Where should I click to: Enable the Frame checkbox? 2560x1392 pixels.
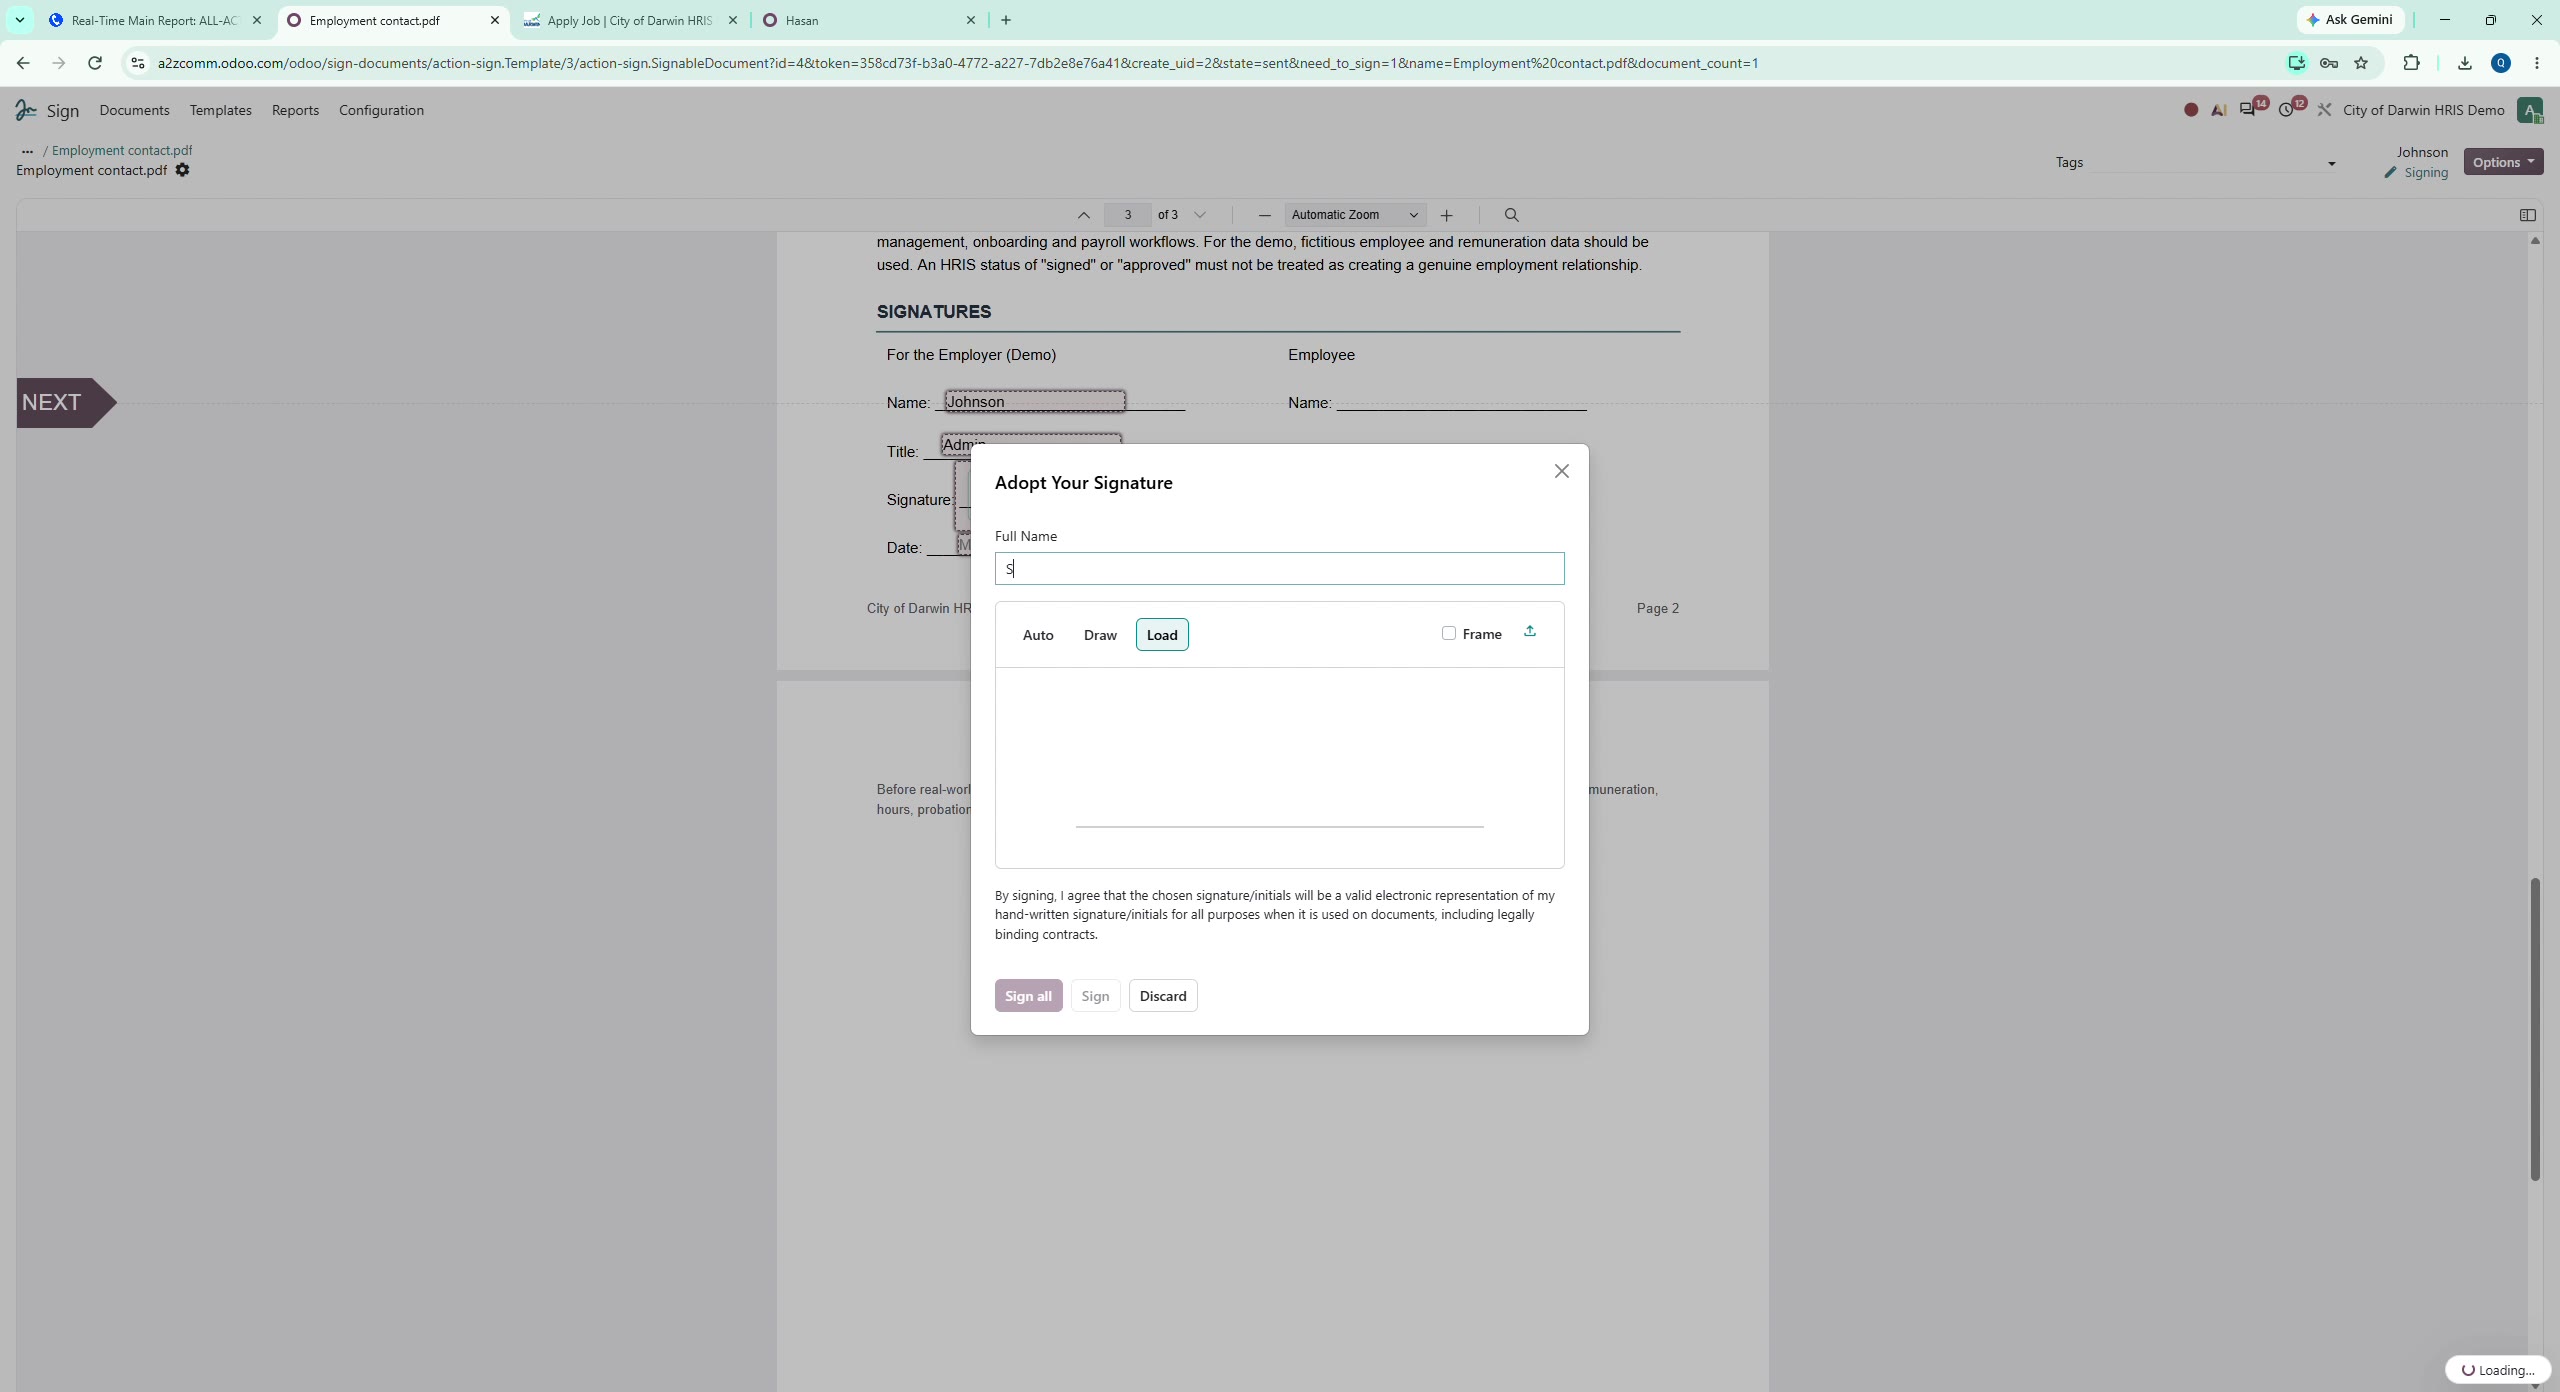pos(1448,633)
